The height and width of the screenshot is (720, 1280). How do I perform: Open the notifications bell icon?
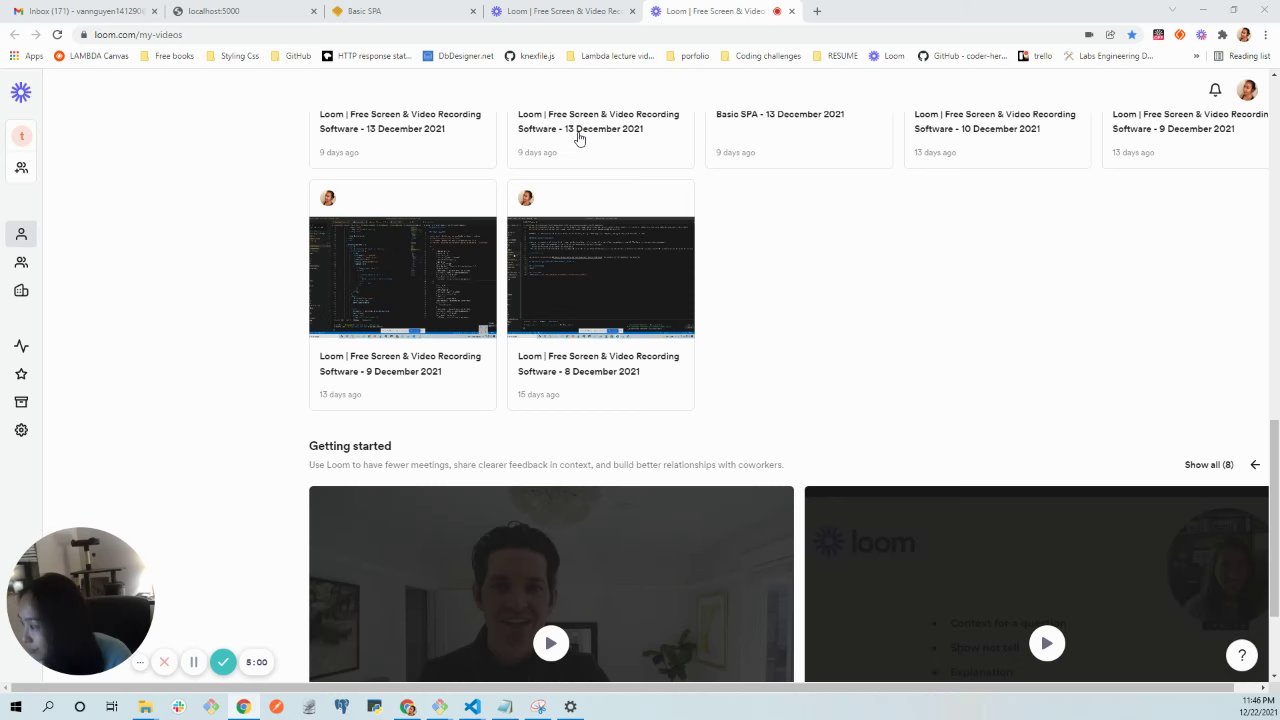click(x=1215, y=90)
